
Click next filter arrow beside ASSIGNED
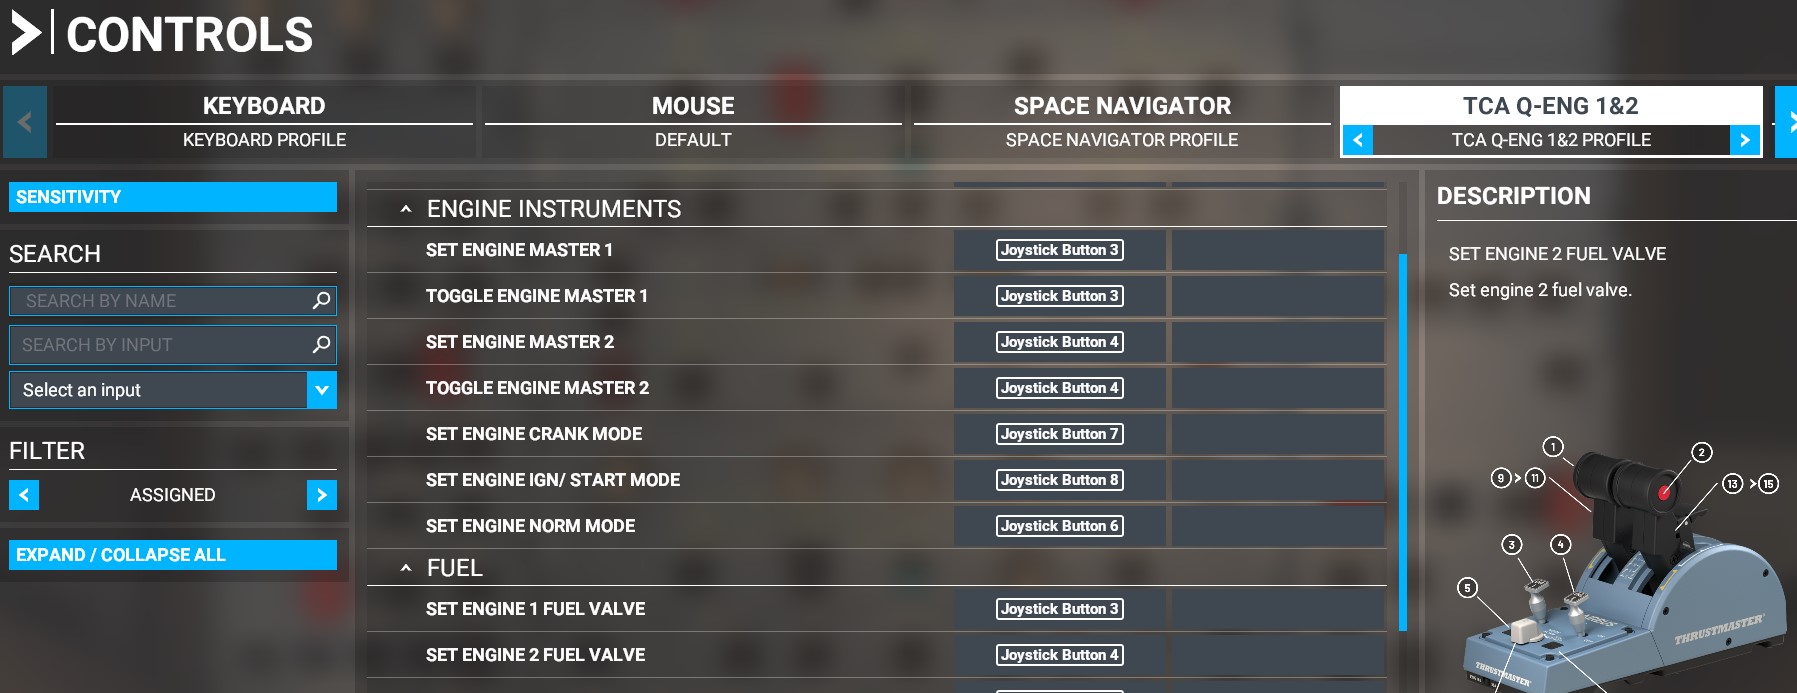321,495
